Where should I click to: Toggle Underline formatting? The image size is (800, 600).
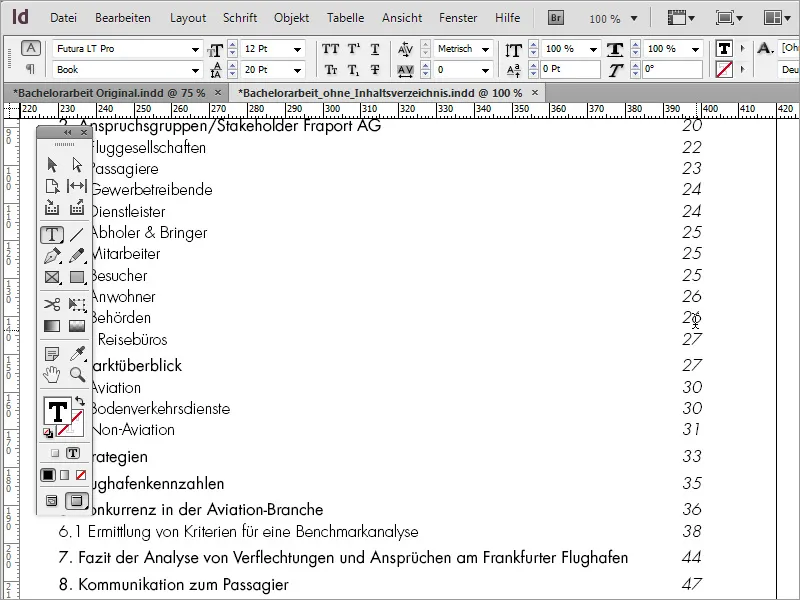pyautogui.click(x=375, y=49)
